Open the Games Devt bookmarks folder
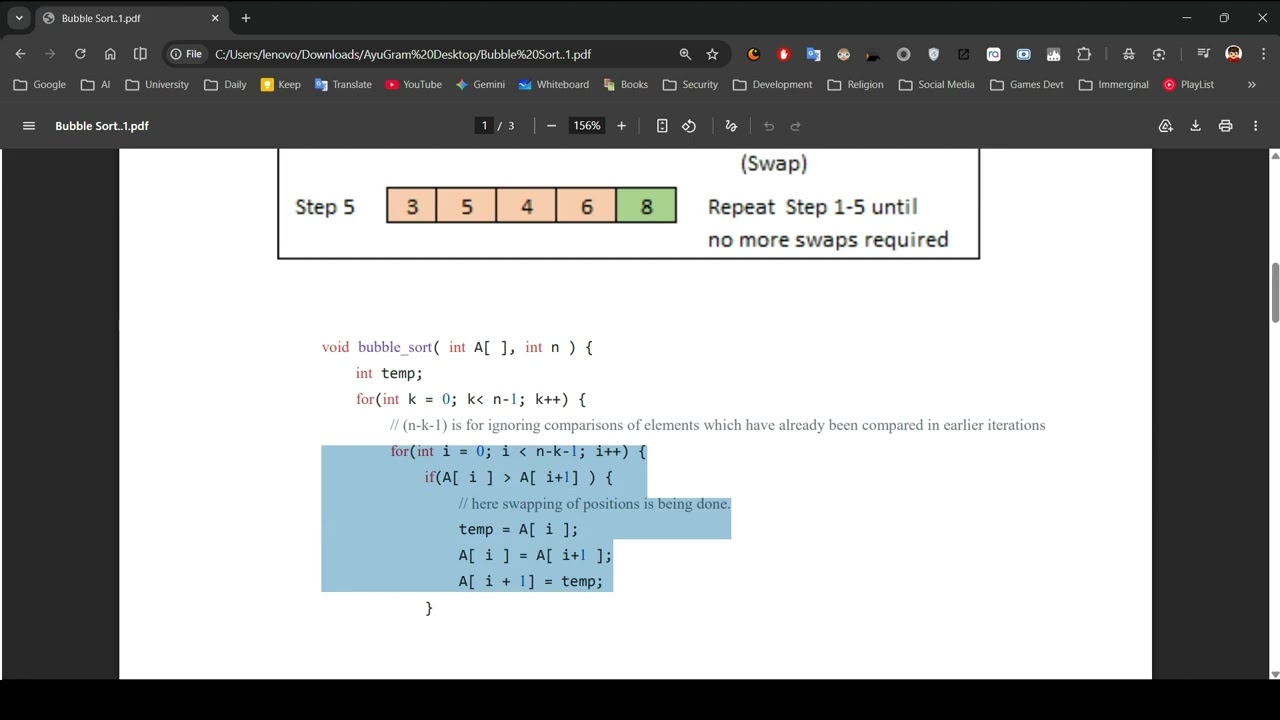Image resolution: width=1280 pixels, height=720 pixels. coord(1027,85)
